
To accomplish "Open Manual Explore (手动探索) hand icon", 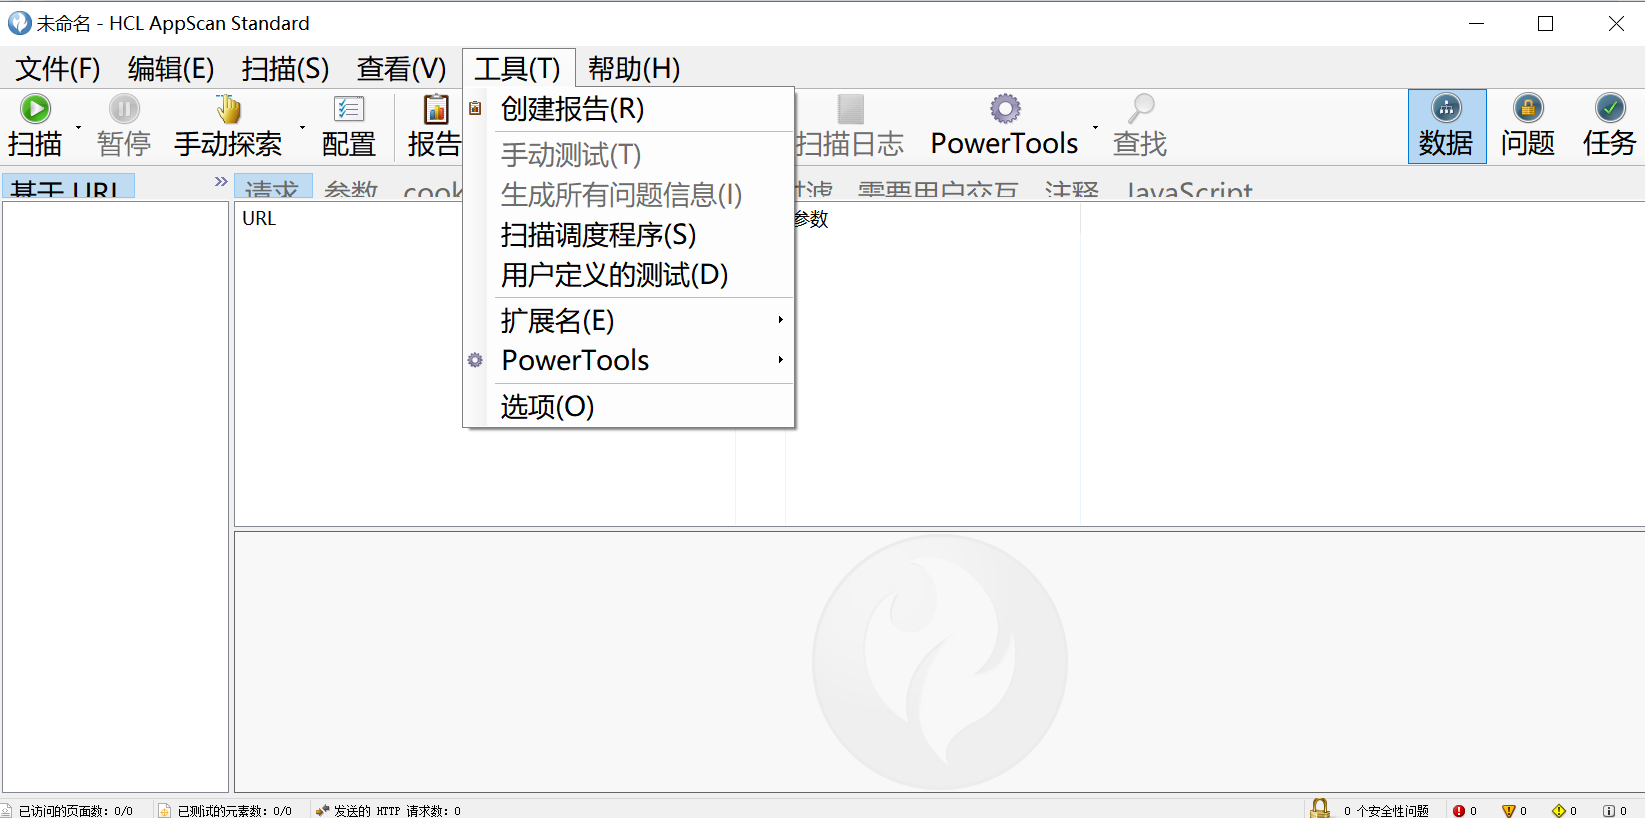I will (228, 108).
